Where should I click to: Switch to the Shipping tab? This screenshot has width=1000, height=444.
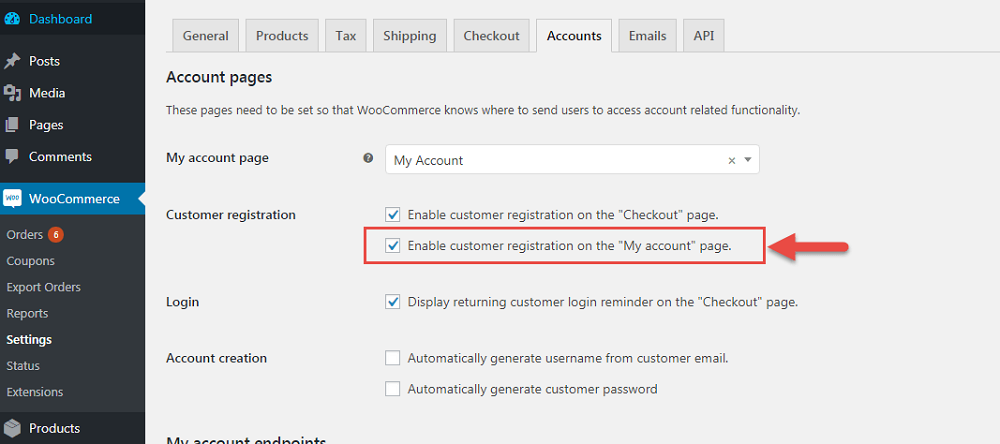click(x=409, y=36)
